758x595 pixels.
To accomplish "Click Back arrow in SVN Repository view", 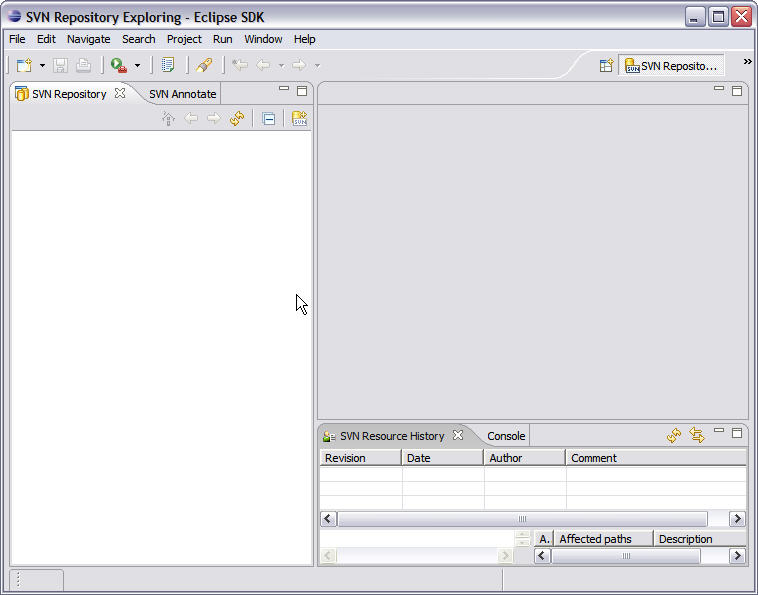I will point(191,118).
